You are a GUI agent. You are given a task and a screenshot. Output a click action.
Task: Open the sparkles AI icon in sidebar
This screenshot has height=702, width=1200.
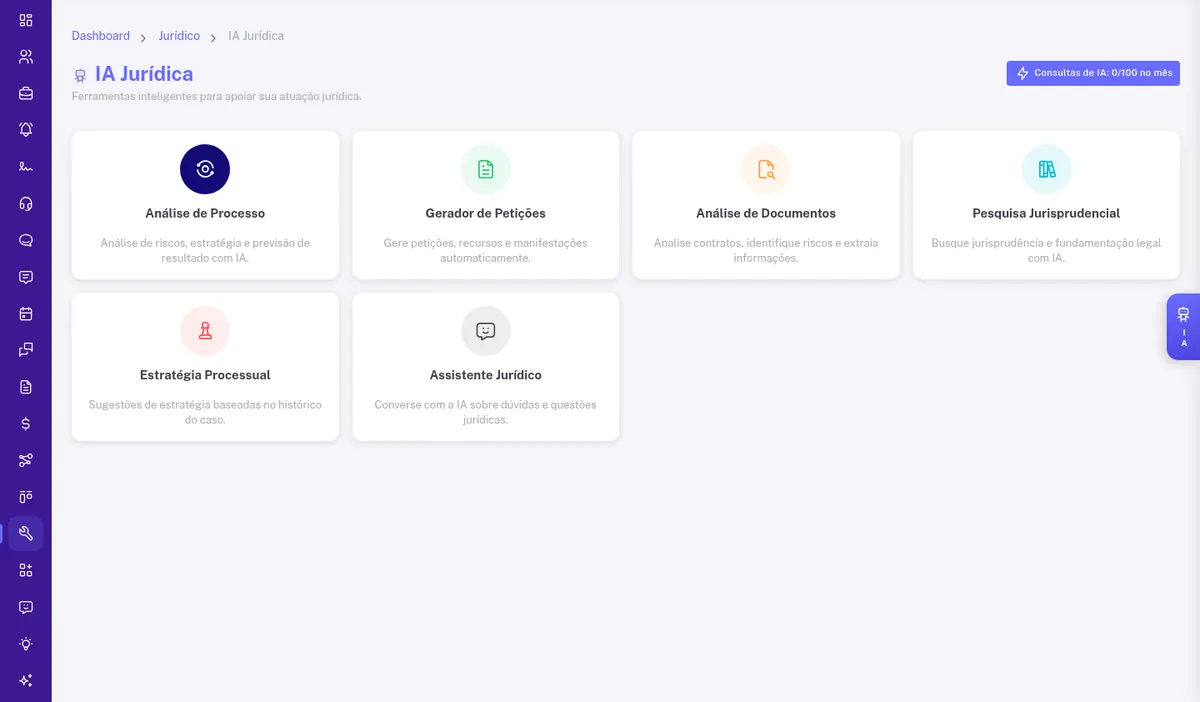coord(26,680)
